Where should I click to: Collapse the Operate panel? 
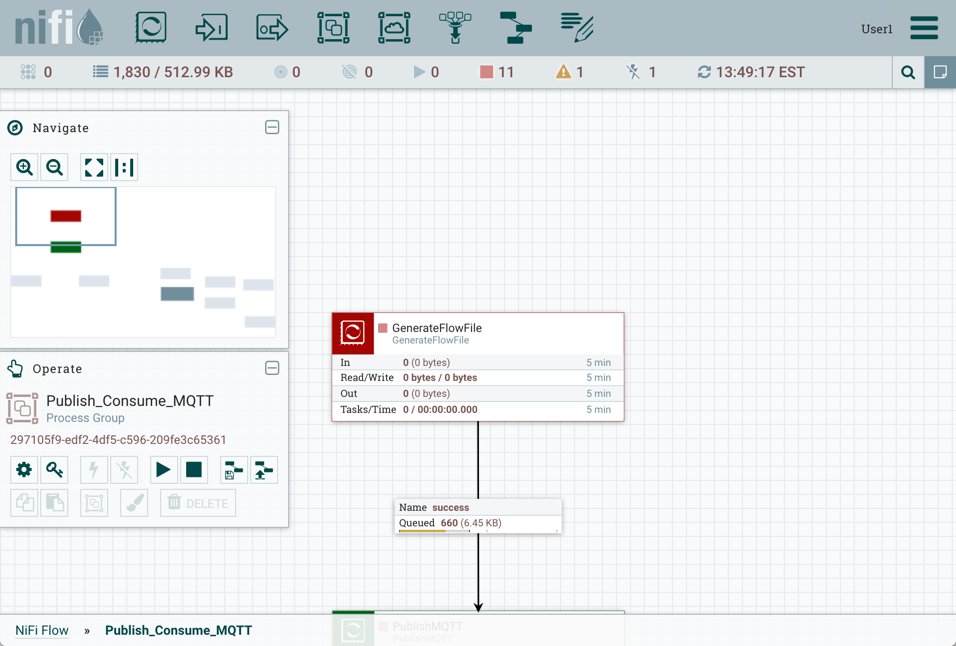click(x=272, y=369)
